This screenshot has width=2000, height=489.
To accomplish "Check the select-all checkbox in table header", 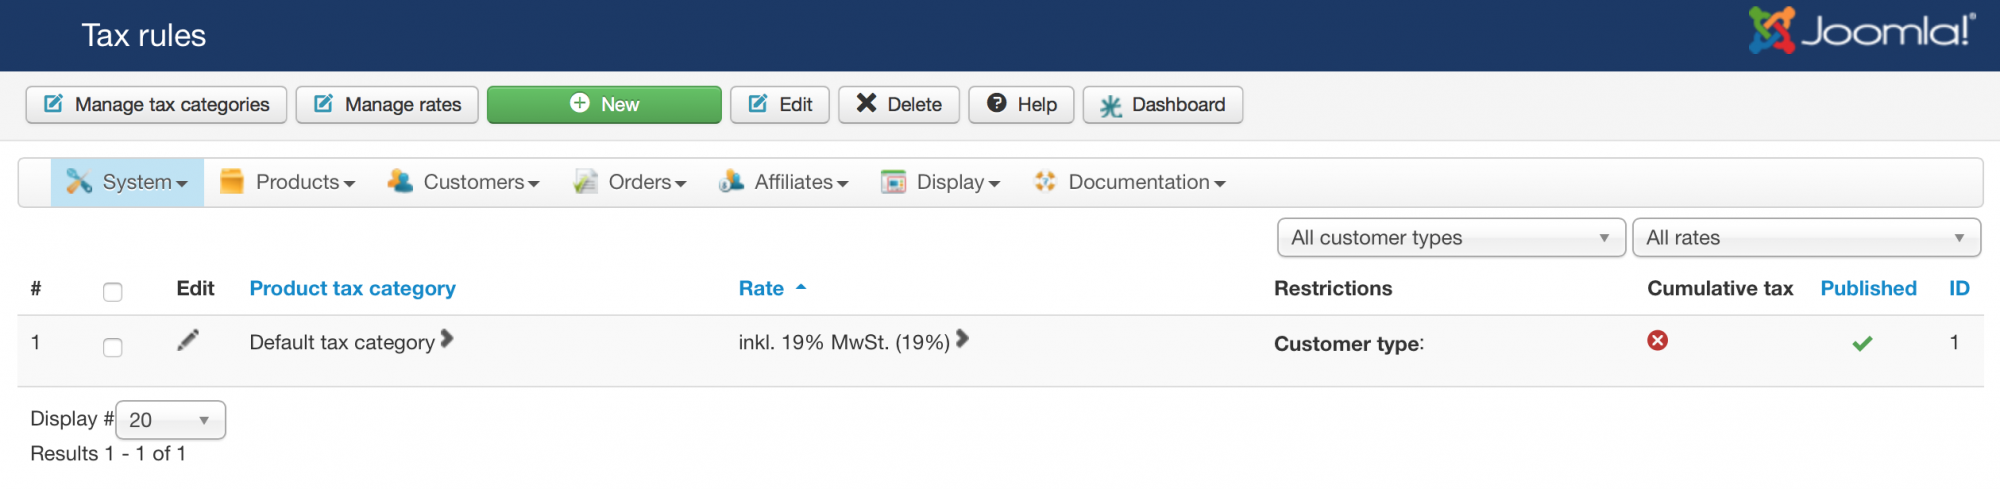I will pyautogui.click(x=113, y=292).
